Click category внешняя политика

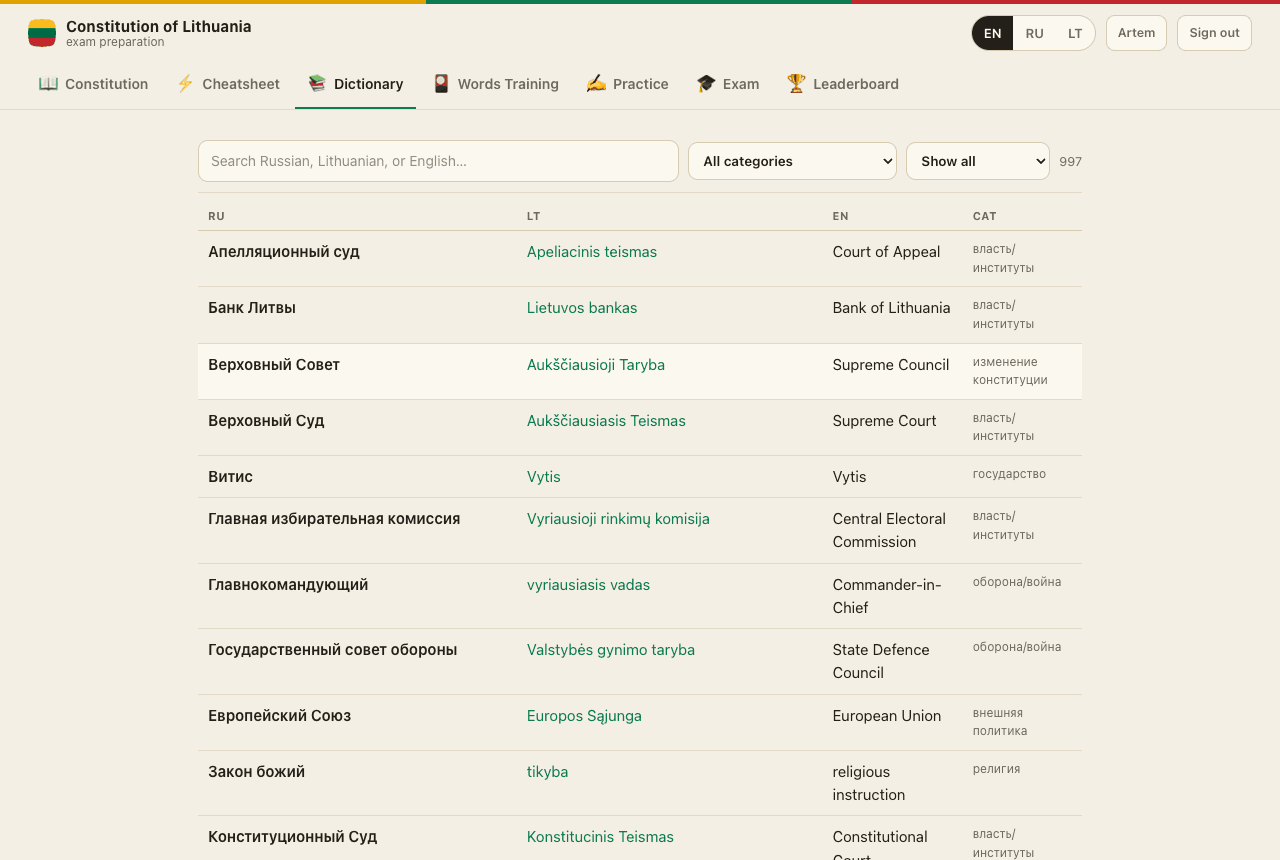(x=1000, y=722)
